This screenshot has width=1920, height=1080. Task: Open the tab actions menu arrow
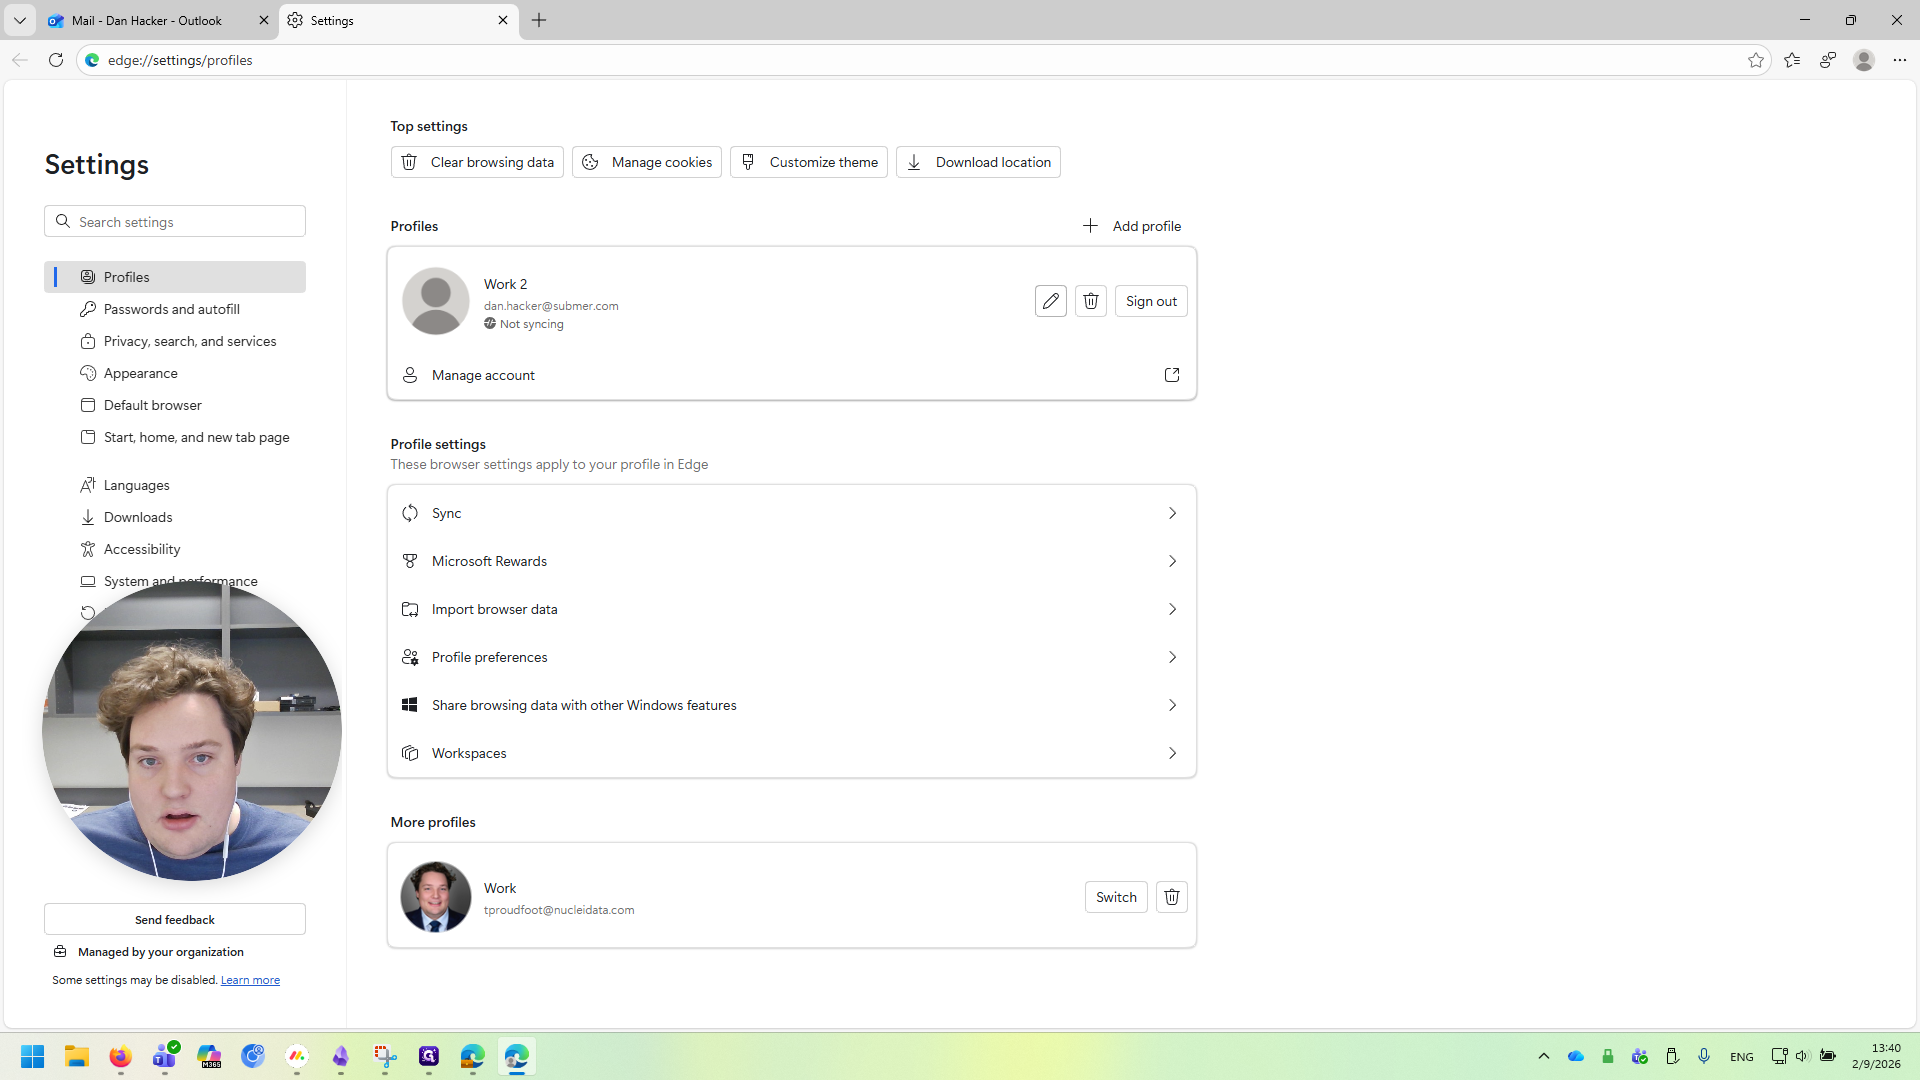click(x=20, y=20)
